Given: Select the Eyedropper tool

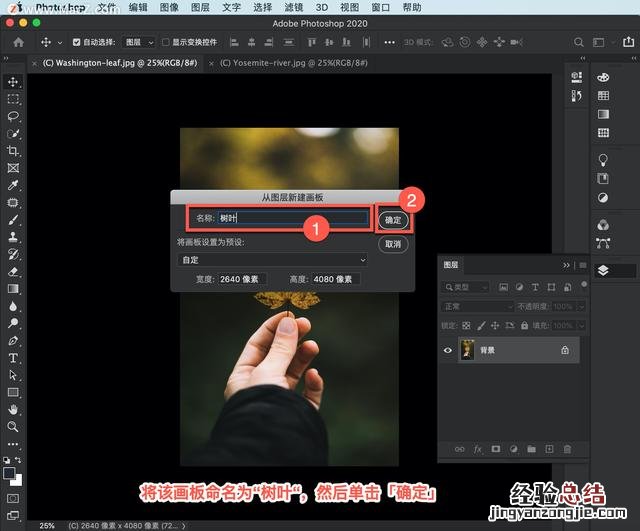Looking at the screenshot, I should pyautogui.click(x=13, y=185).
